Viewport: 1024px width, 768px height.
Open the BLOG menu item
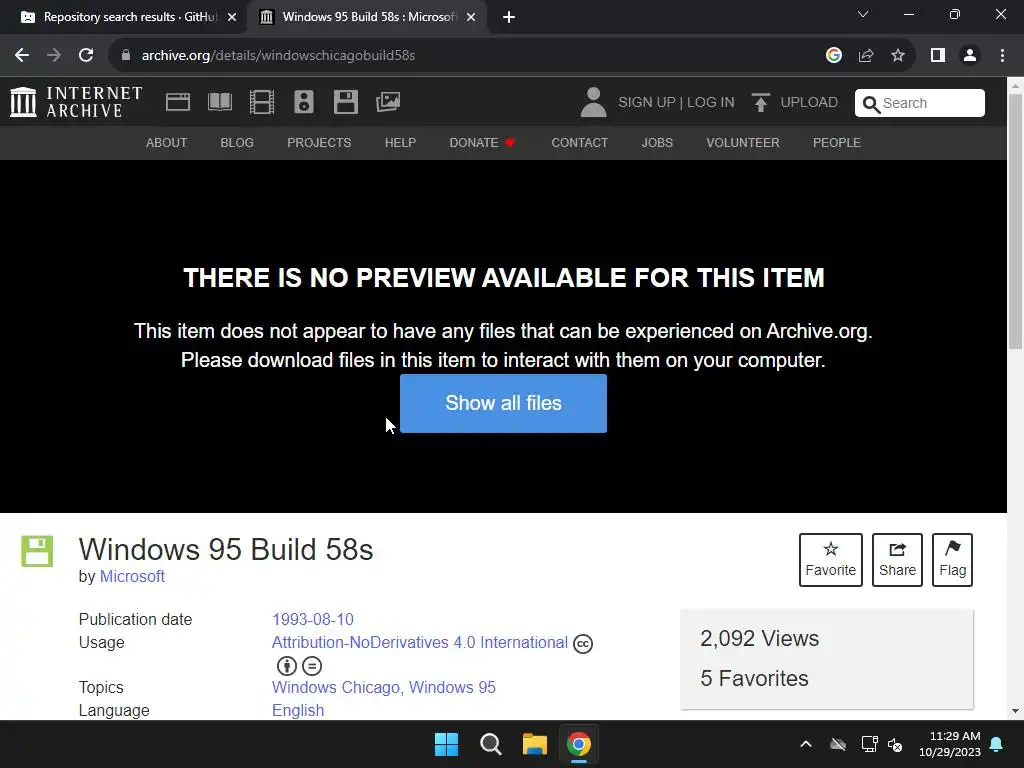pyautogui.click(x=237, y=142)
